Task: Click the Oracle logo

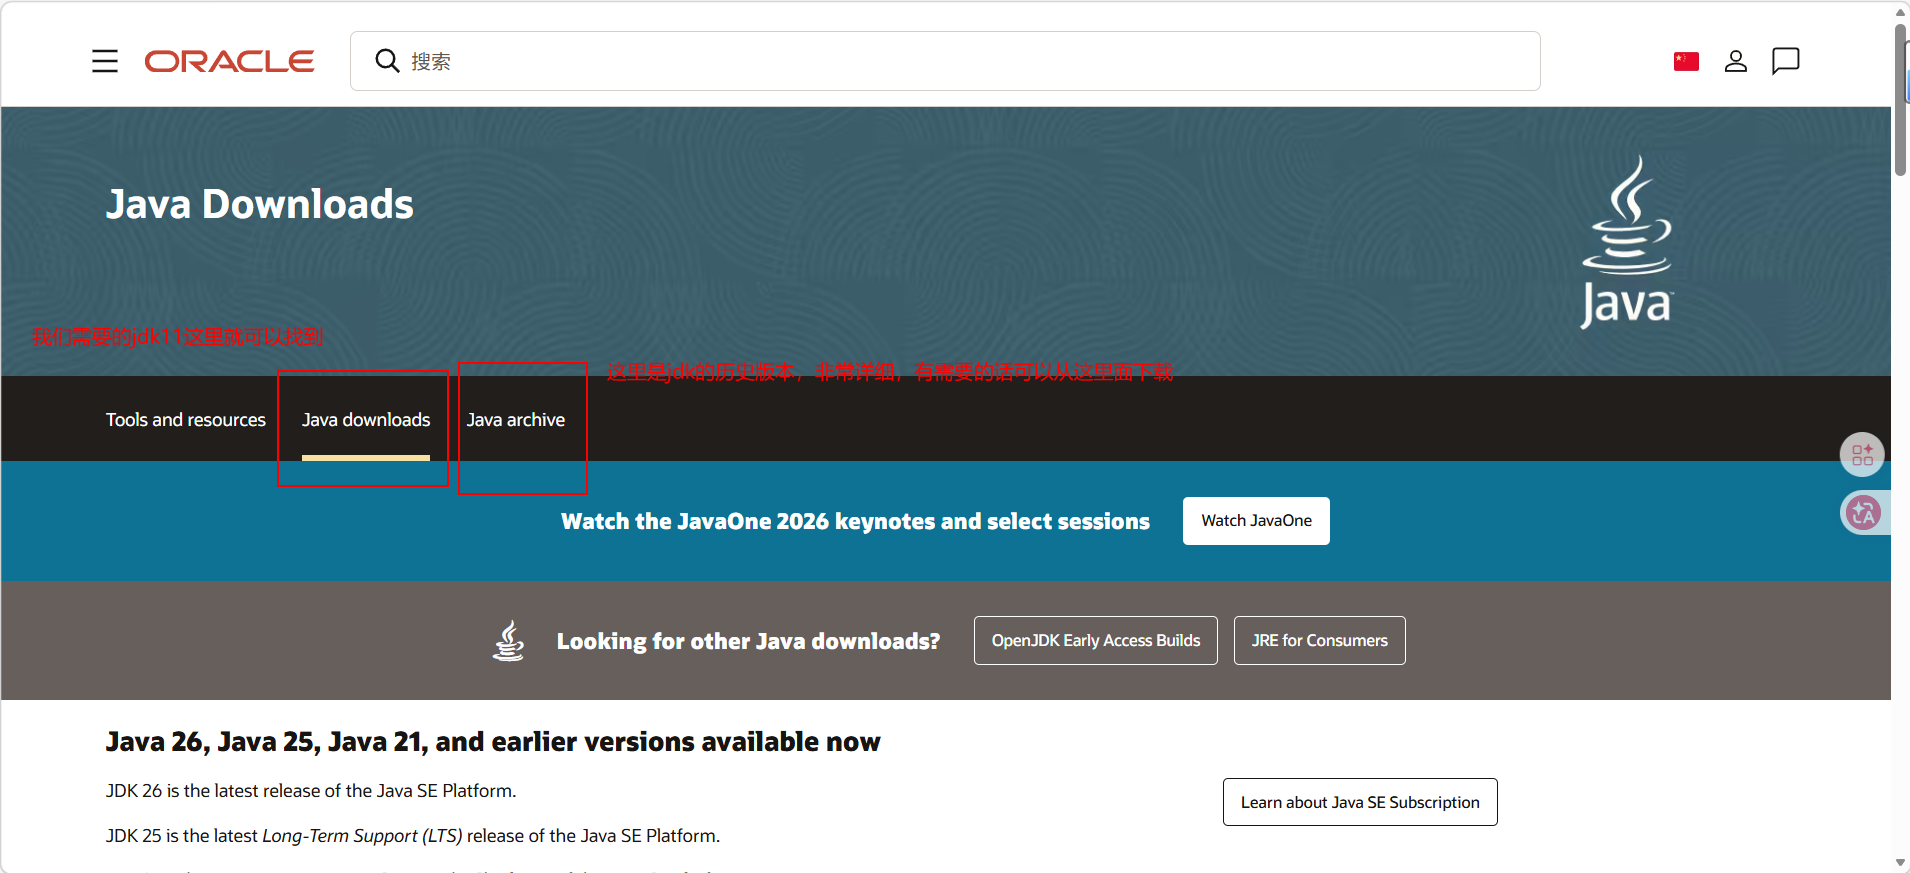Action: (230, 61)
